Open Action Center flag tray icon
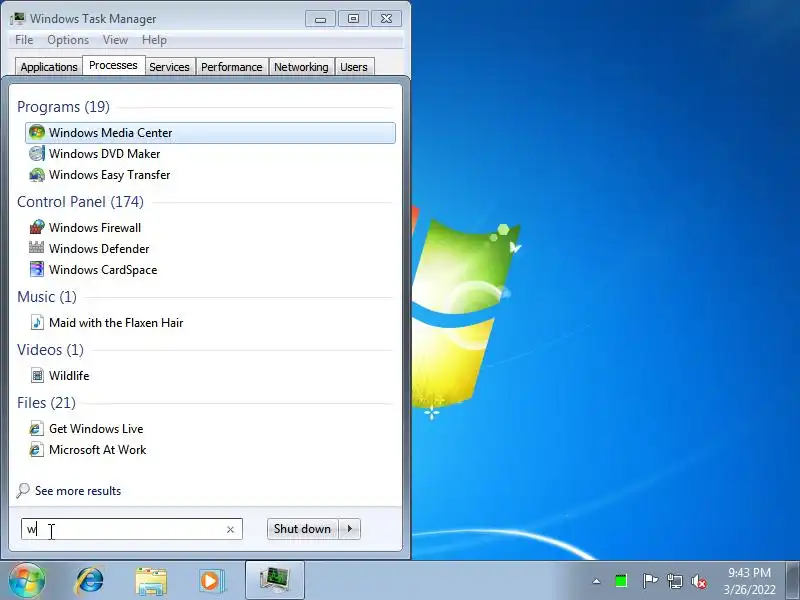The image size is (800, 600). pyautogui.click(x=649, y=581)
